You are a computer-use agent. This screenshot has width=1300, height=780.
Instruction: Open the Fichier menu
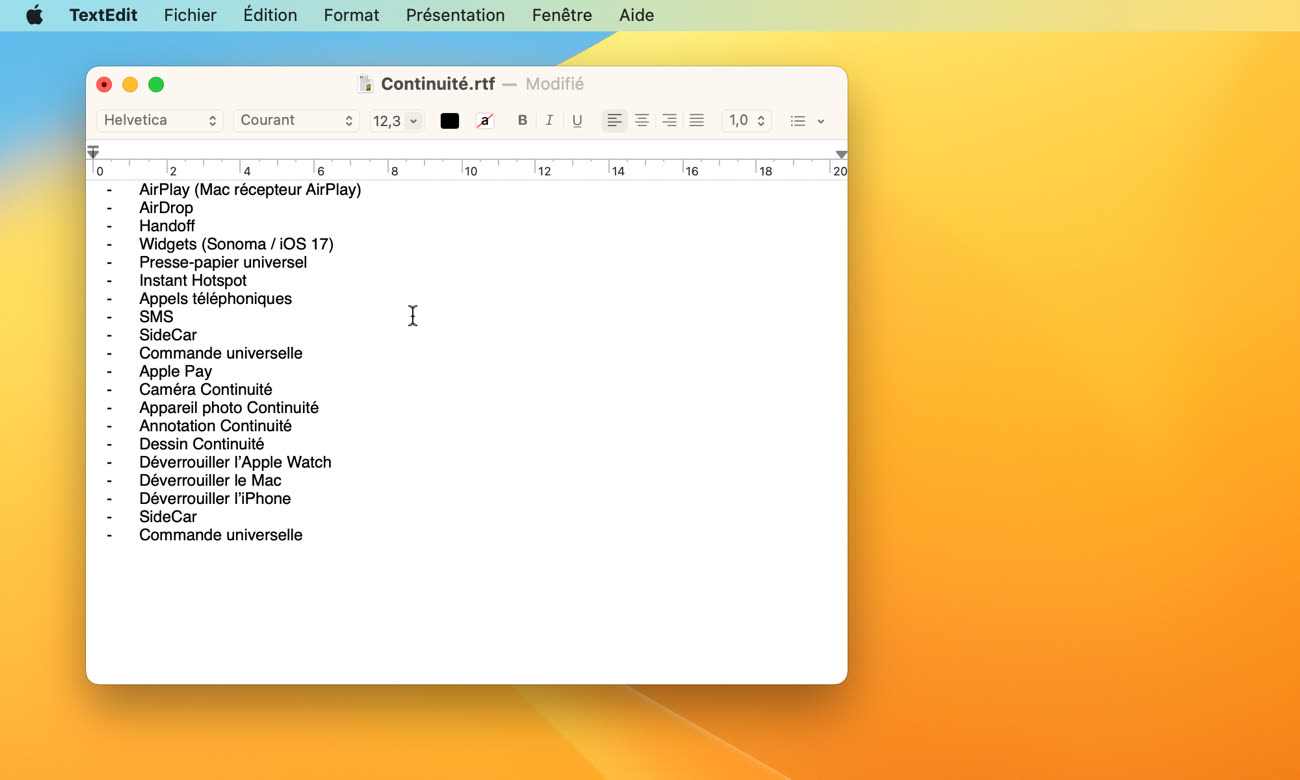click(190, 15)
